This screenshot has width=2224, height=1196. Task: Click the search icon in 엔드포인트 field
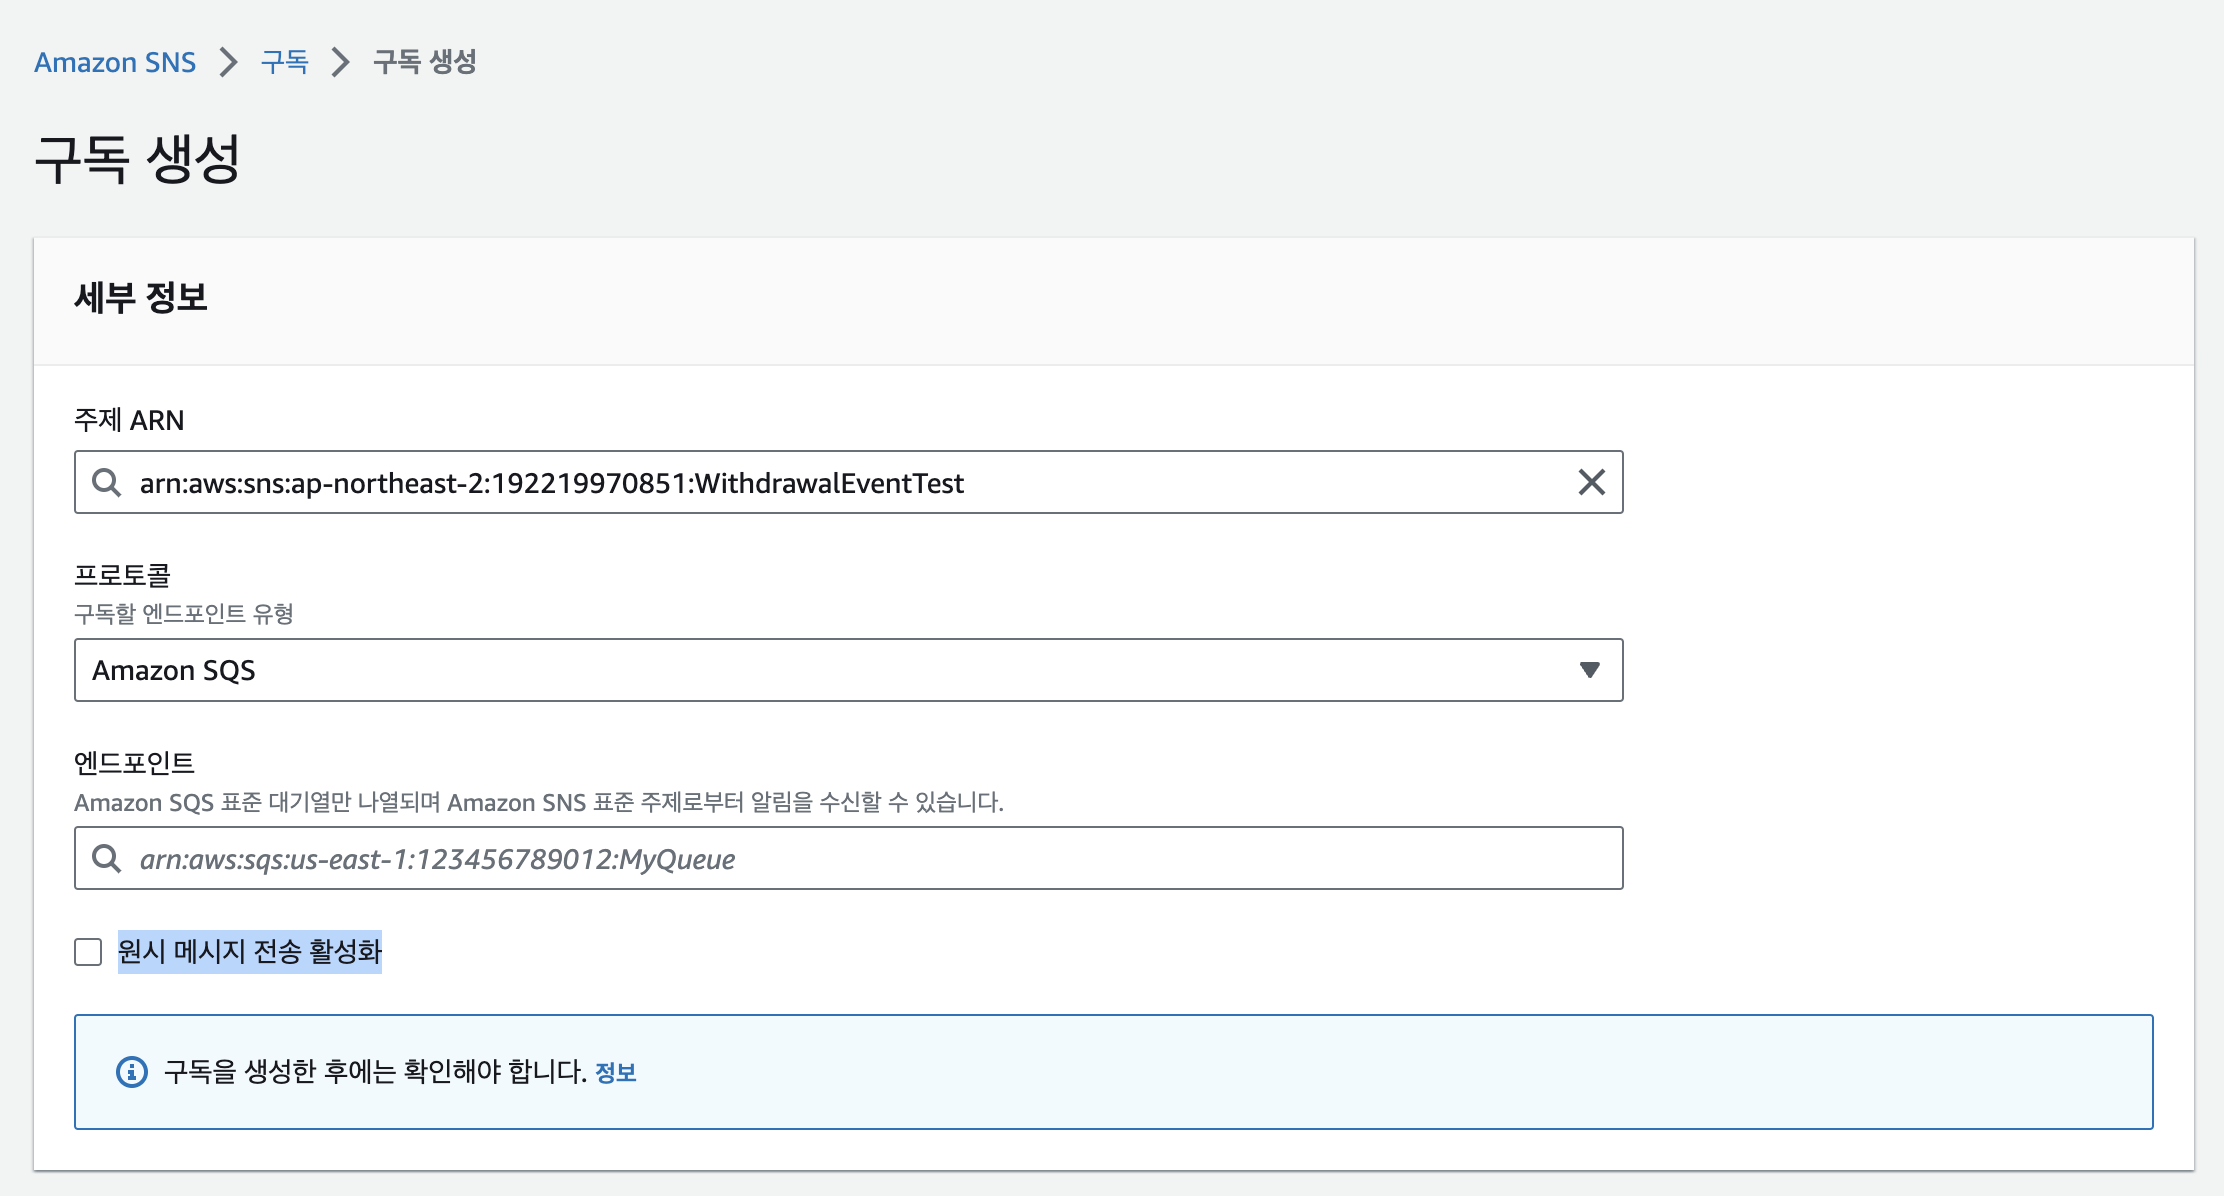coord(106,858)
